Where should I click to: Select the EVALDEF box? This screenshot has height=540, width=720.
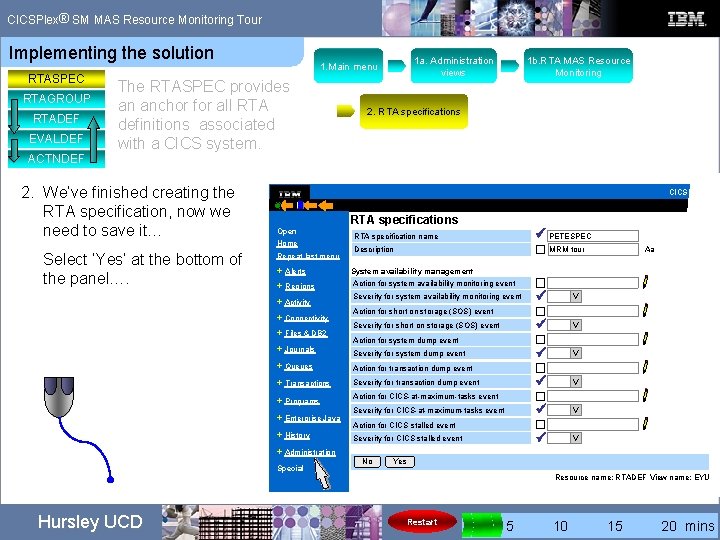pos(56,138)
